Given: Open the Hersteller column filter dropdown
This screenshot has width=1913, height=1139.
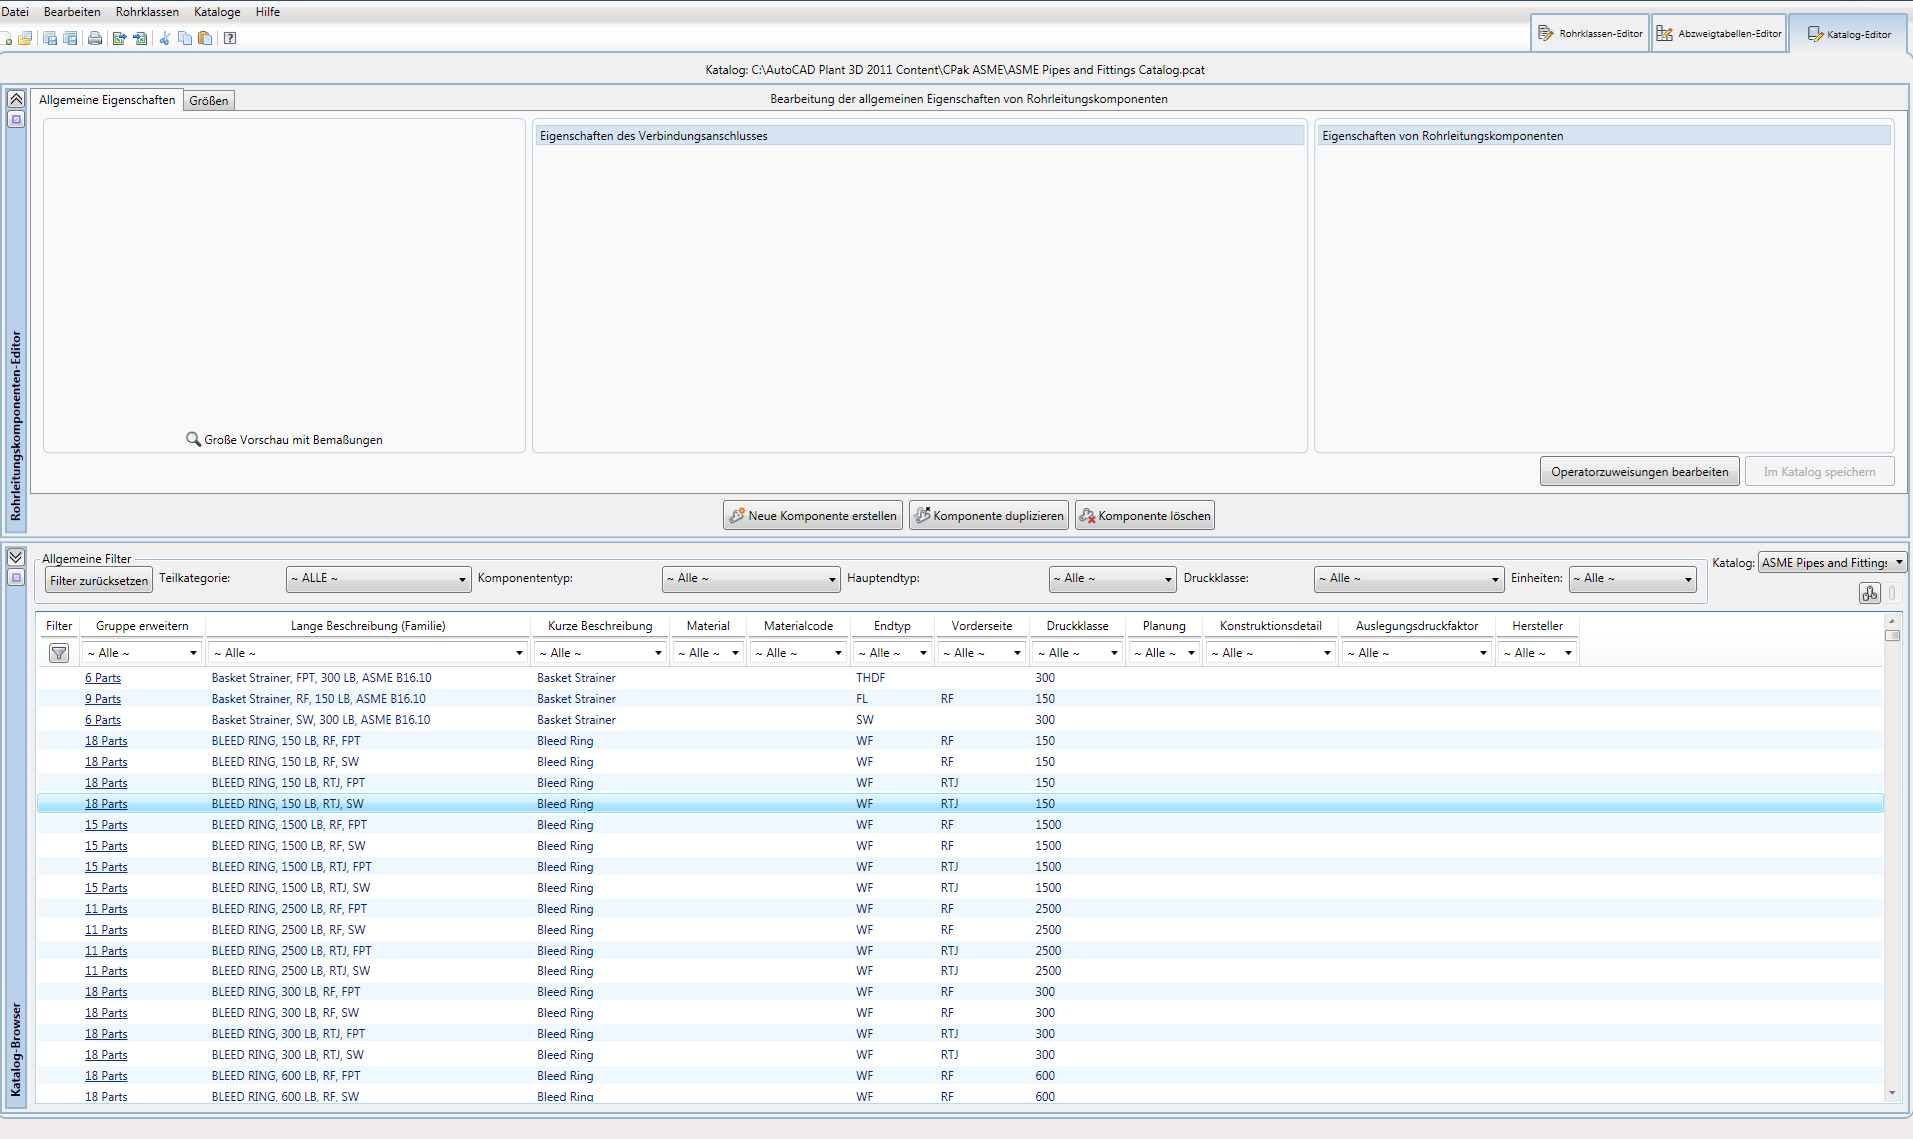Looking at the screenshot, I should tap(1538, 653).
